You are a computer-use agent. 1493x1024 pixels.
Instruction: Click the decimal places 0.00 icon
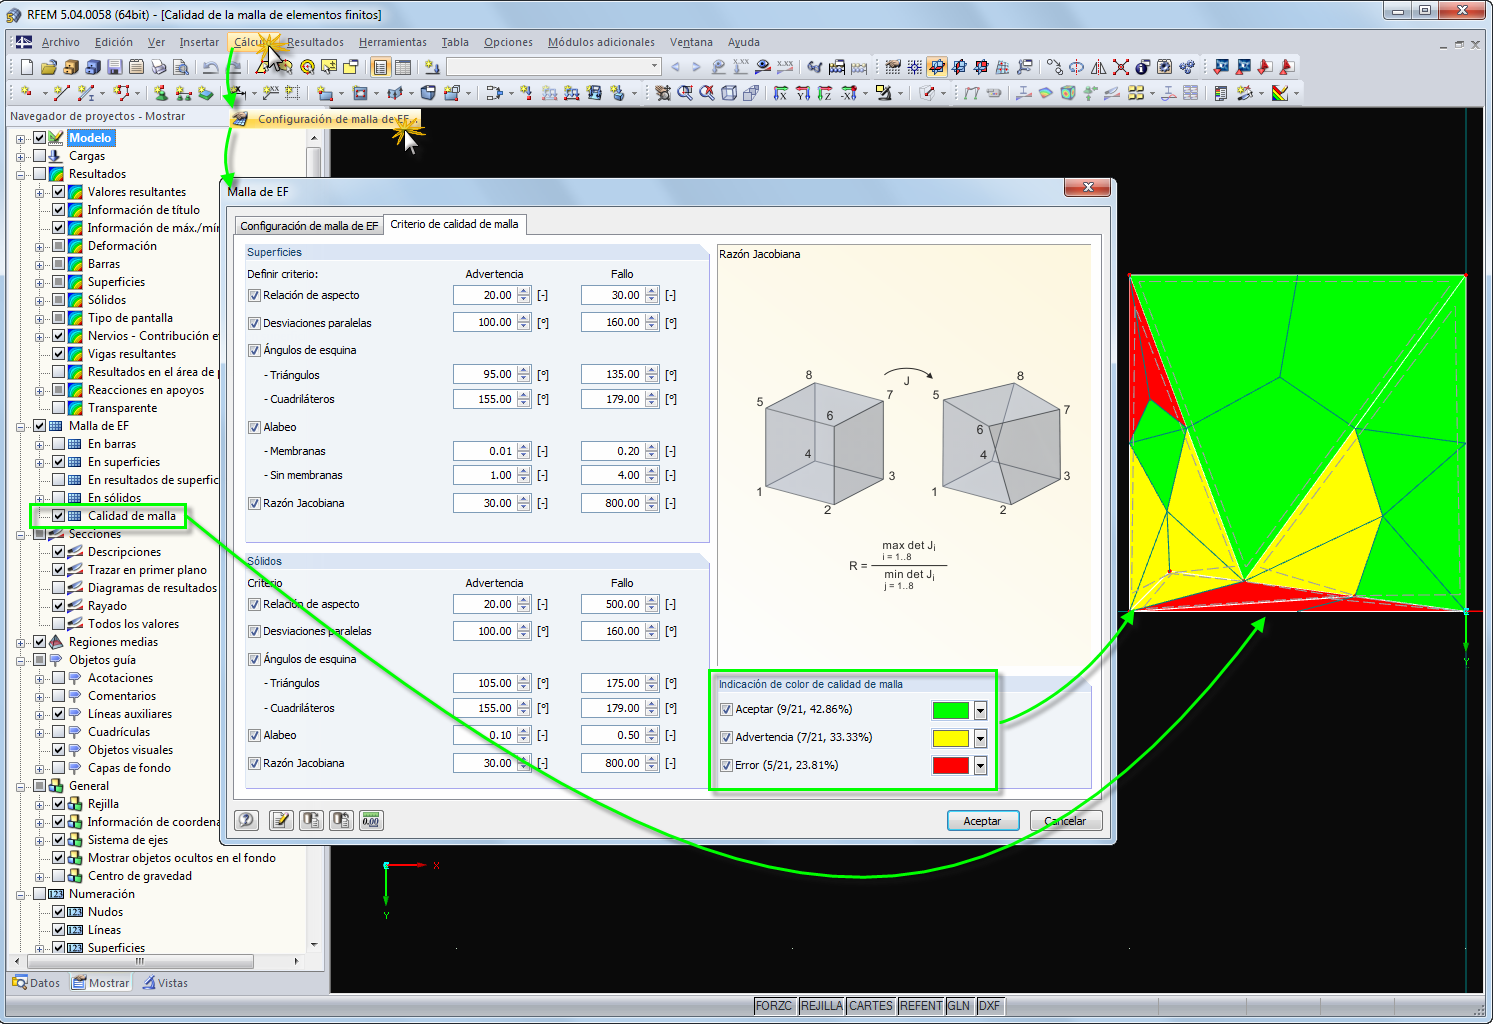(371, 820)
